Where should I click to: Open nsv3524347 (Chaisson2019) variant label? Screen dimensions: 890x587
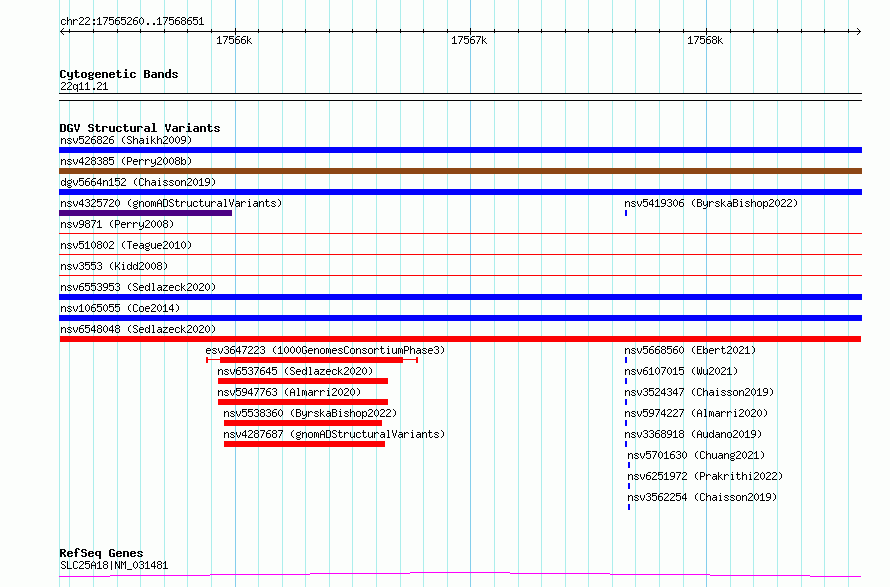click(x=699, y=392)
